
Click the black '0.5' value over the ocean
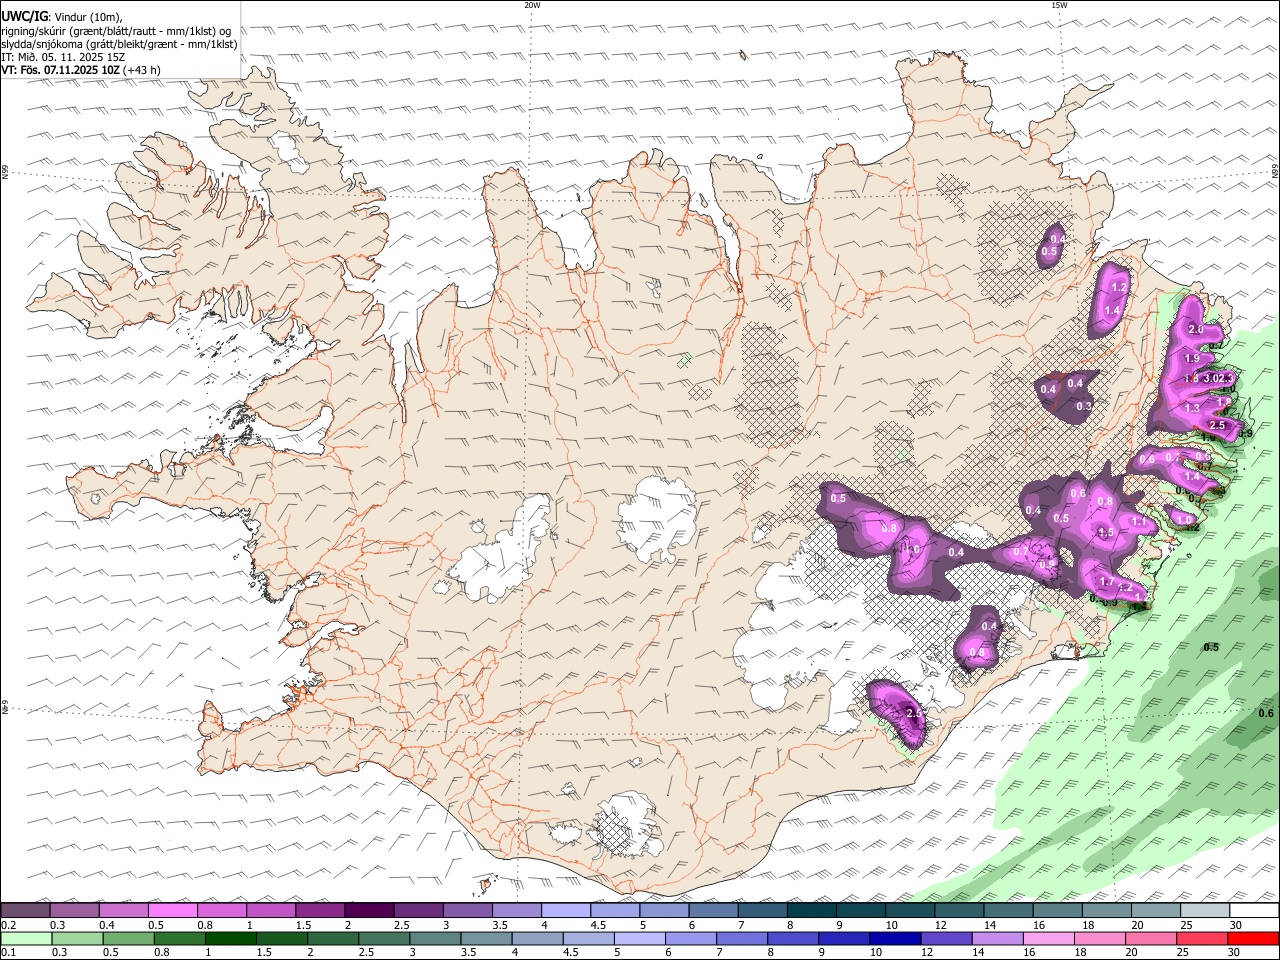[x=1211, y=648]
